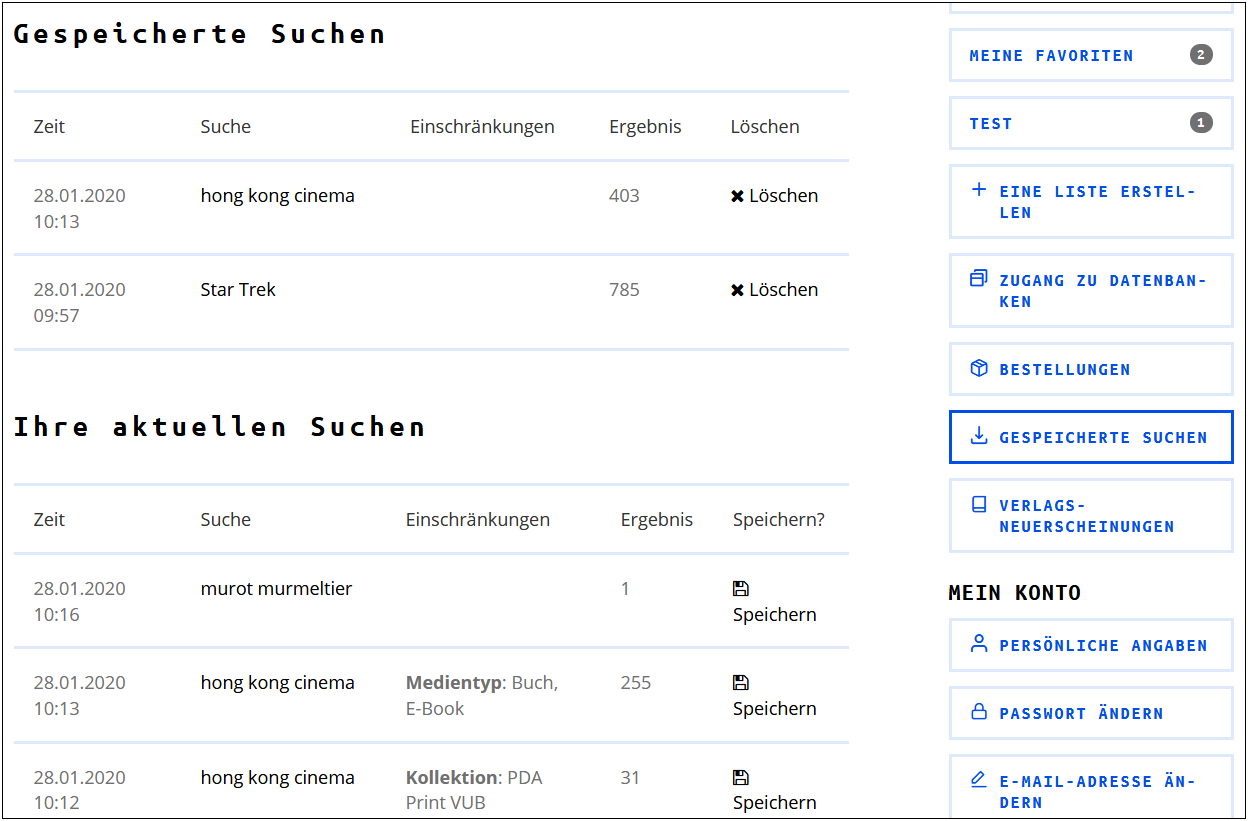The height and width of the screenshot is (821, 1248).
Task: Click the lock icon for Passwort ändern
Action: click(x=979, y=712)
